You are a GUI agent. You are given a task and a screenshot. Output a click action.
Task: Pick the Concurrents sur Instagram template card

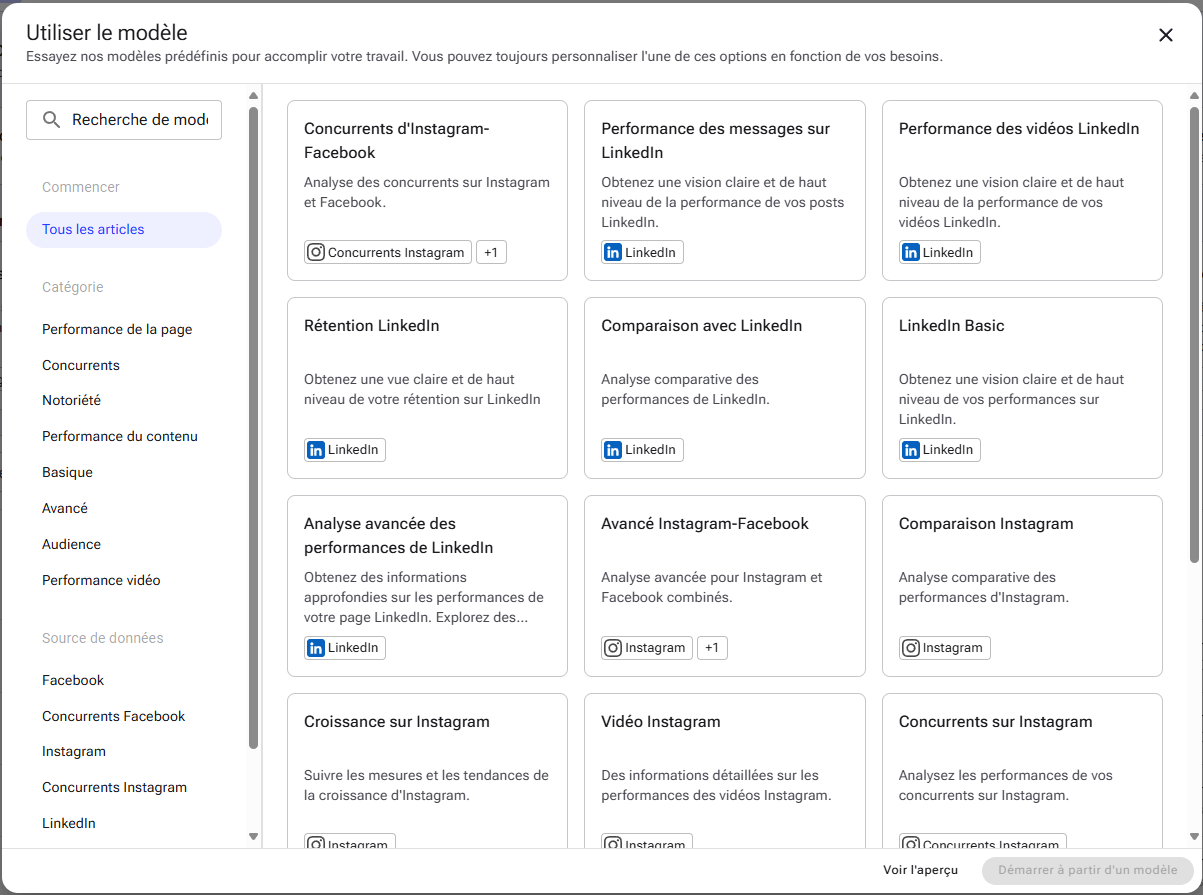[1022, 770]
